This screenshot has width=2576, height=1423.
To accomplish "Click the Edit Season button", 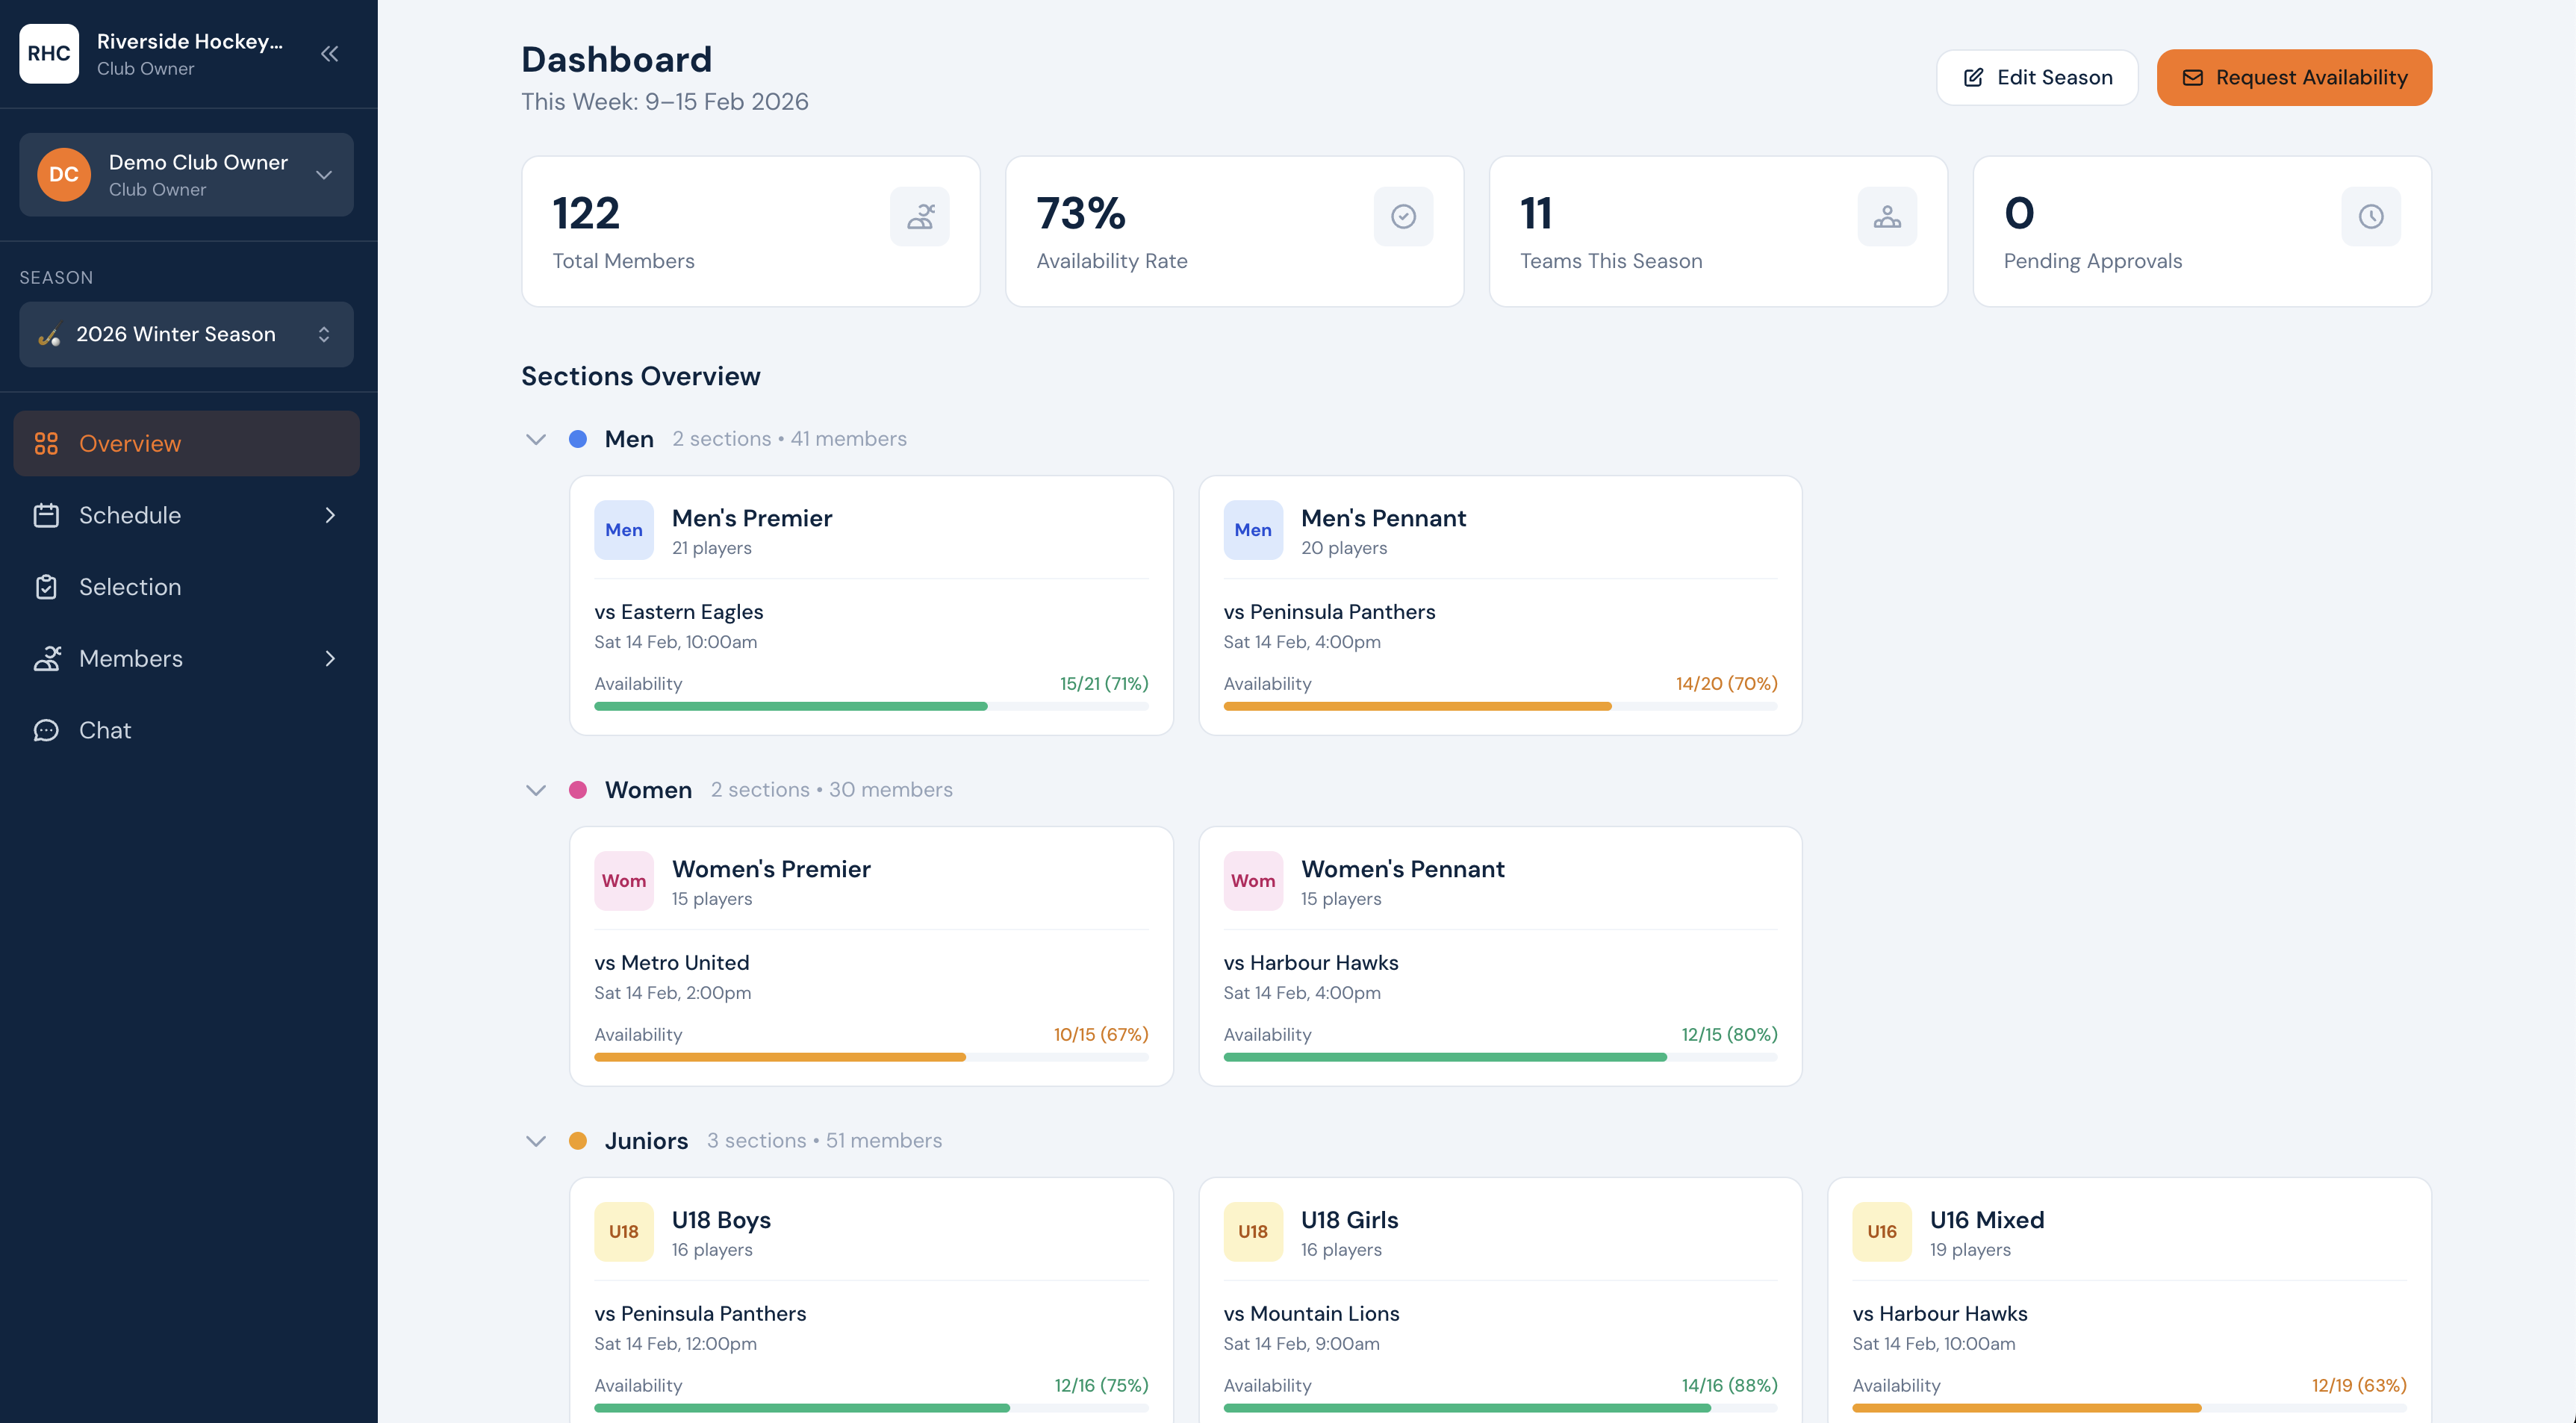I will 2036,77.
